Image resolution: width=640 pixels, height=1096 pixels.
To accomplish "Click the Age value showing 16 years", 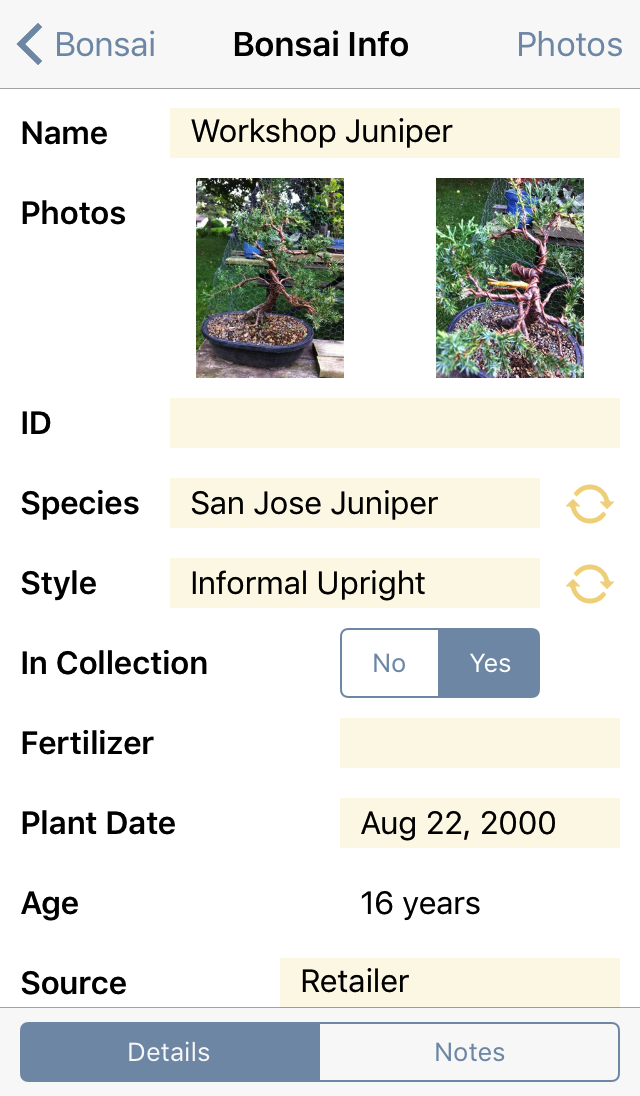I will pyautogui.click(x=420, y=903).
